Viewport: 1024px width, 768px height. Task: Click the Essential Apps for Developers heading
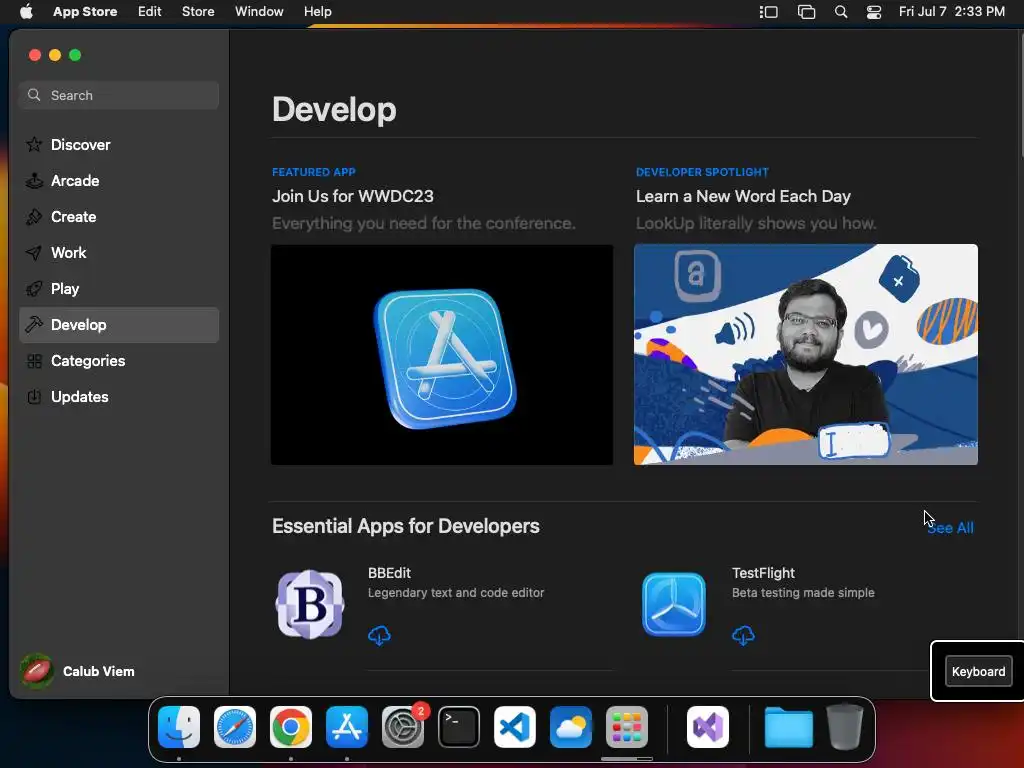(x=406, y=526)
